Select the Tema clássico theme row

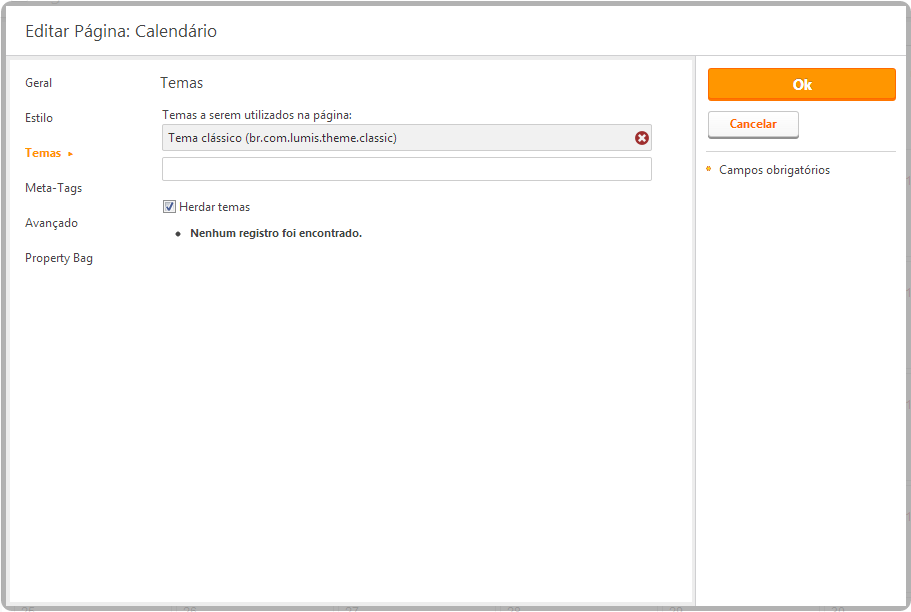pyautogui.click(x=407, y=138)
